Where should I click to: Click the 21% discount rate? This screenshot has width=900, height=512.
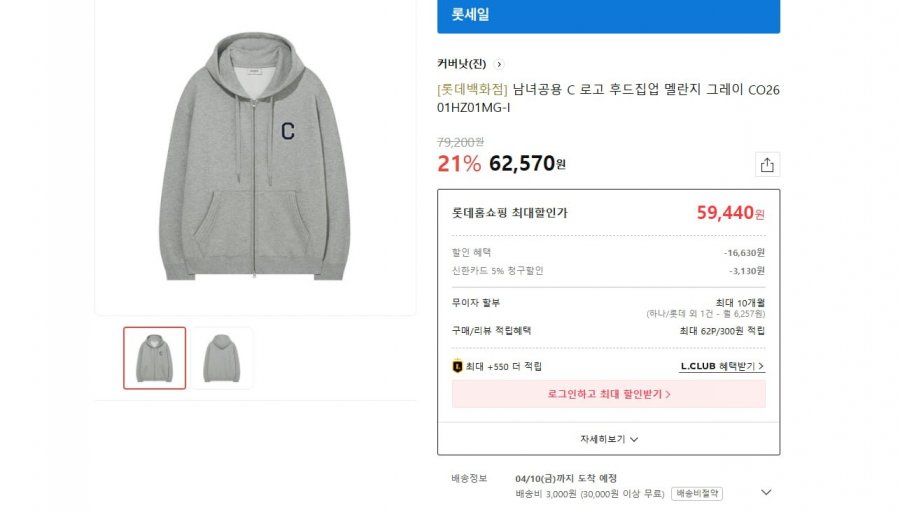click(459, 163)
